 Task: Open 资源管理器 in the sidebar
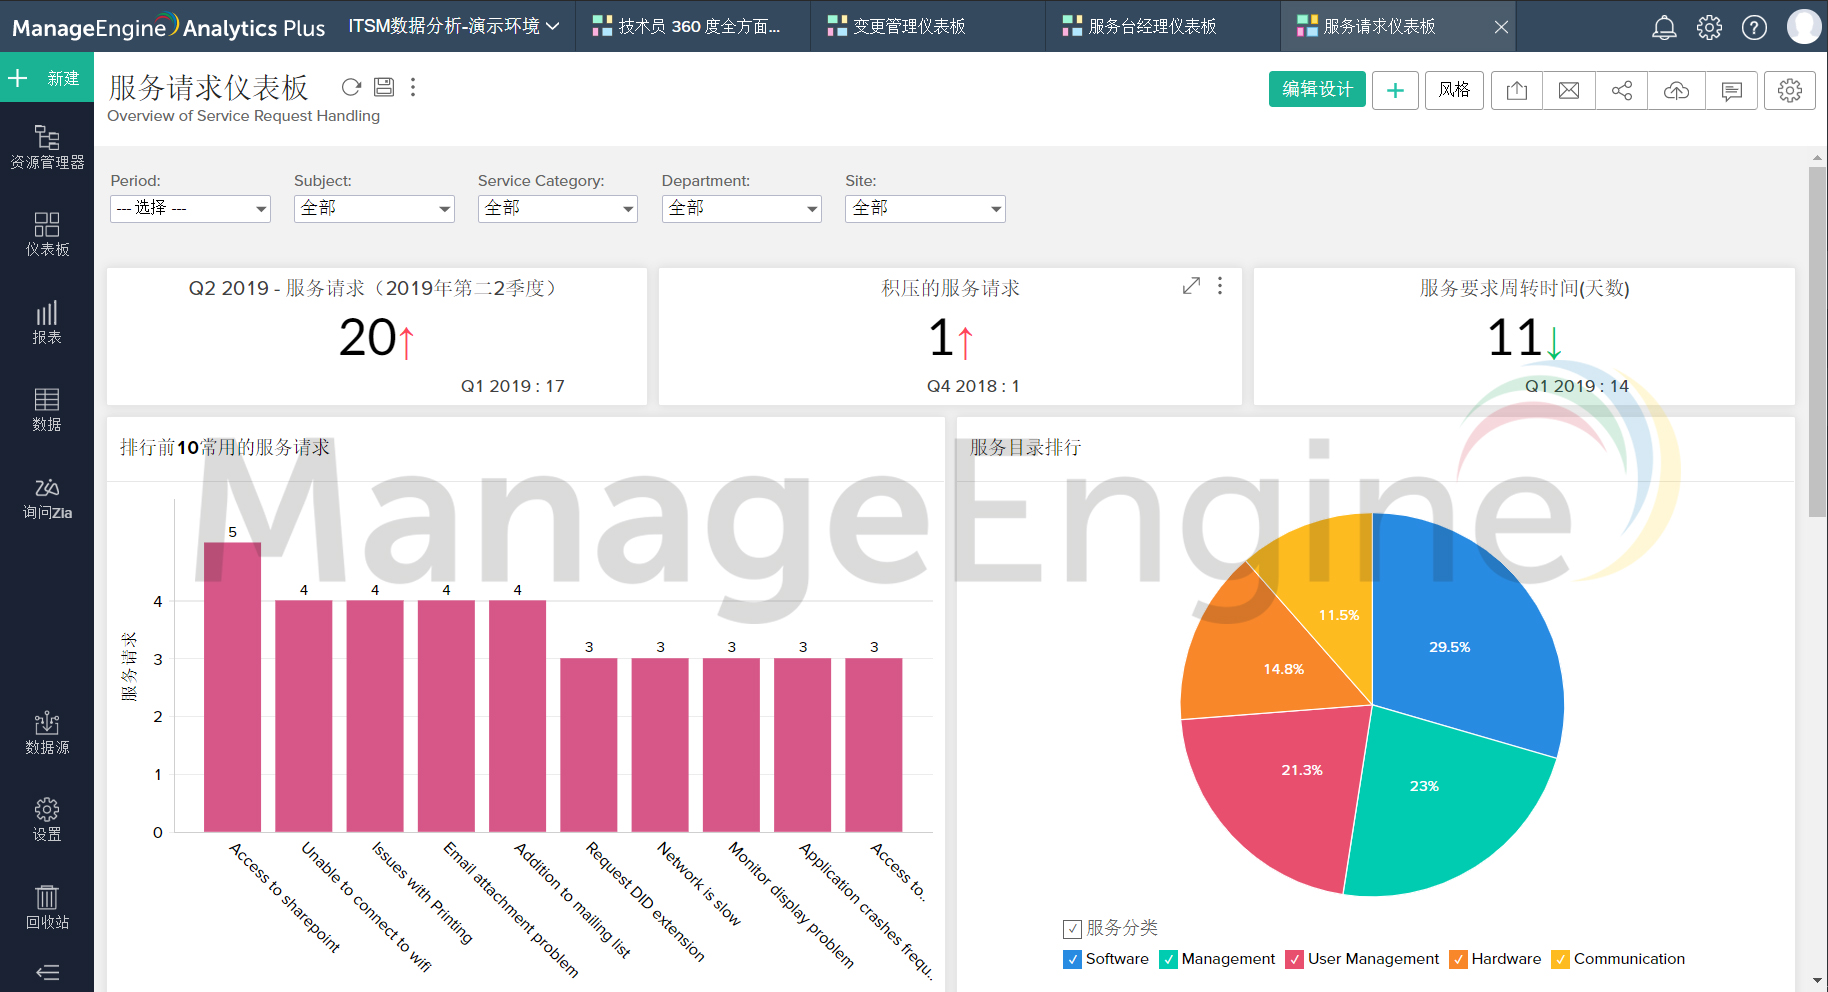point(47,147)
